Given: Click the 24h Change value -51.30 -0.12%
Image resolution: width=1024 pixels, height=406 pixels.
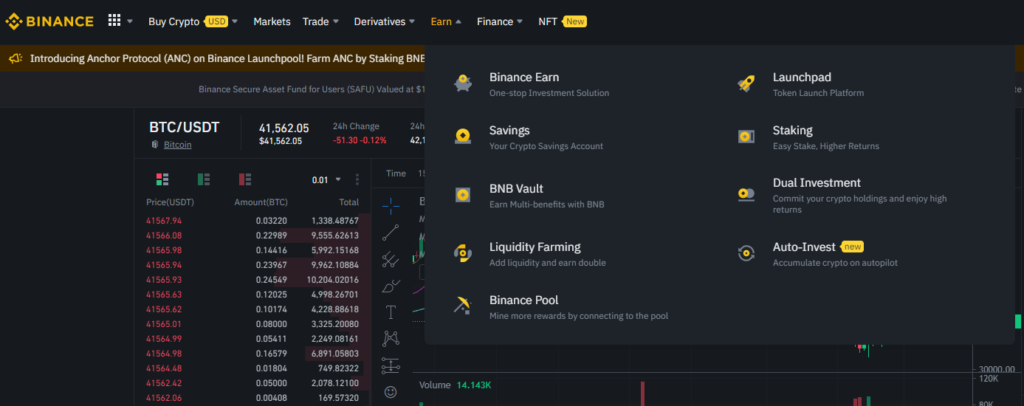Looking at the screenshot, I should click(x=360, y=140).
